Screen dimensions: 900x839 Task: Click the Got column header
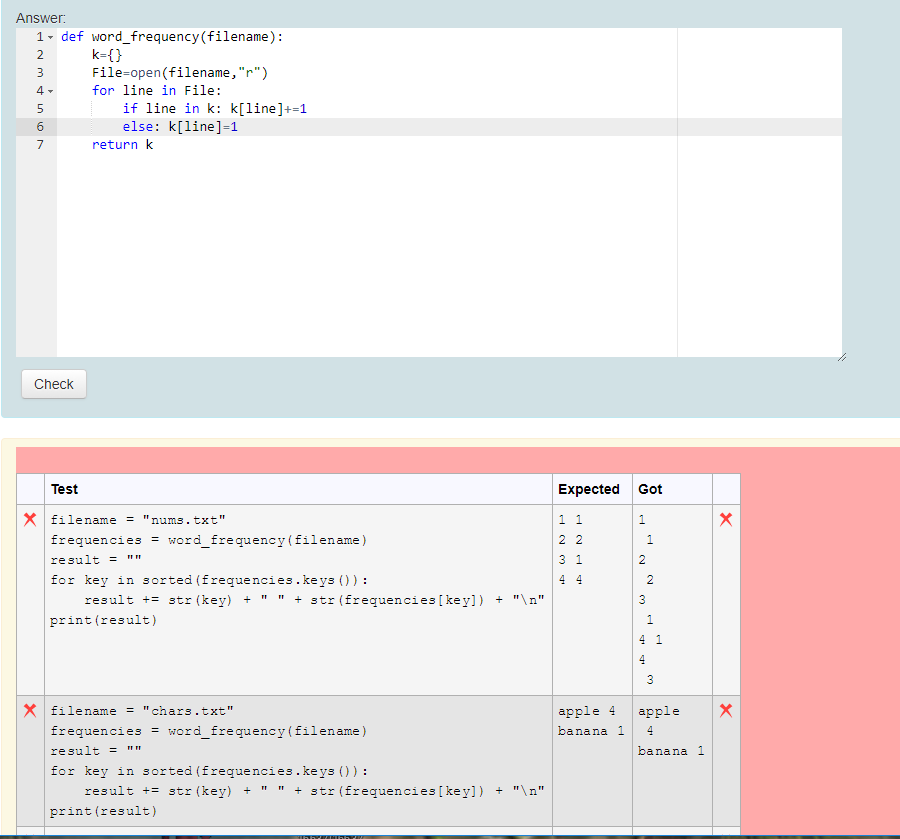(650, 489)
